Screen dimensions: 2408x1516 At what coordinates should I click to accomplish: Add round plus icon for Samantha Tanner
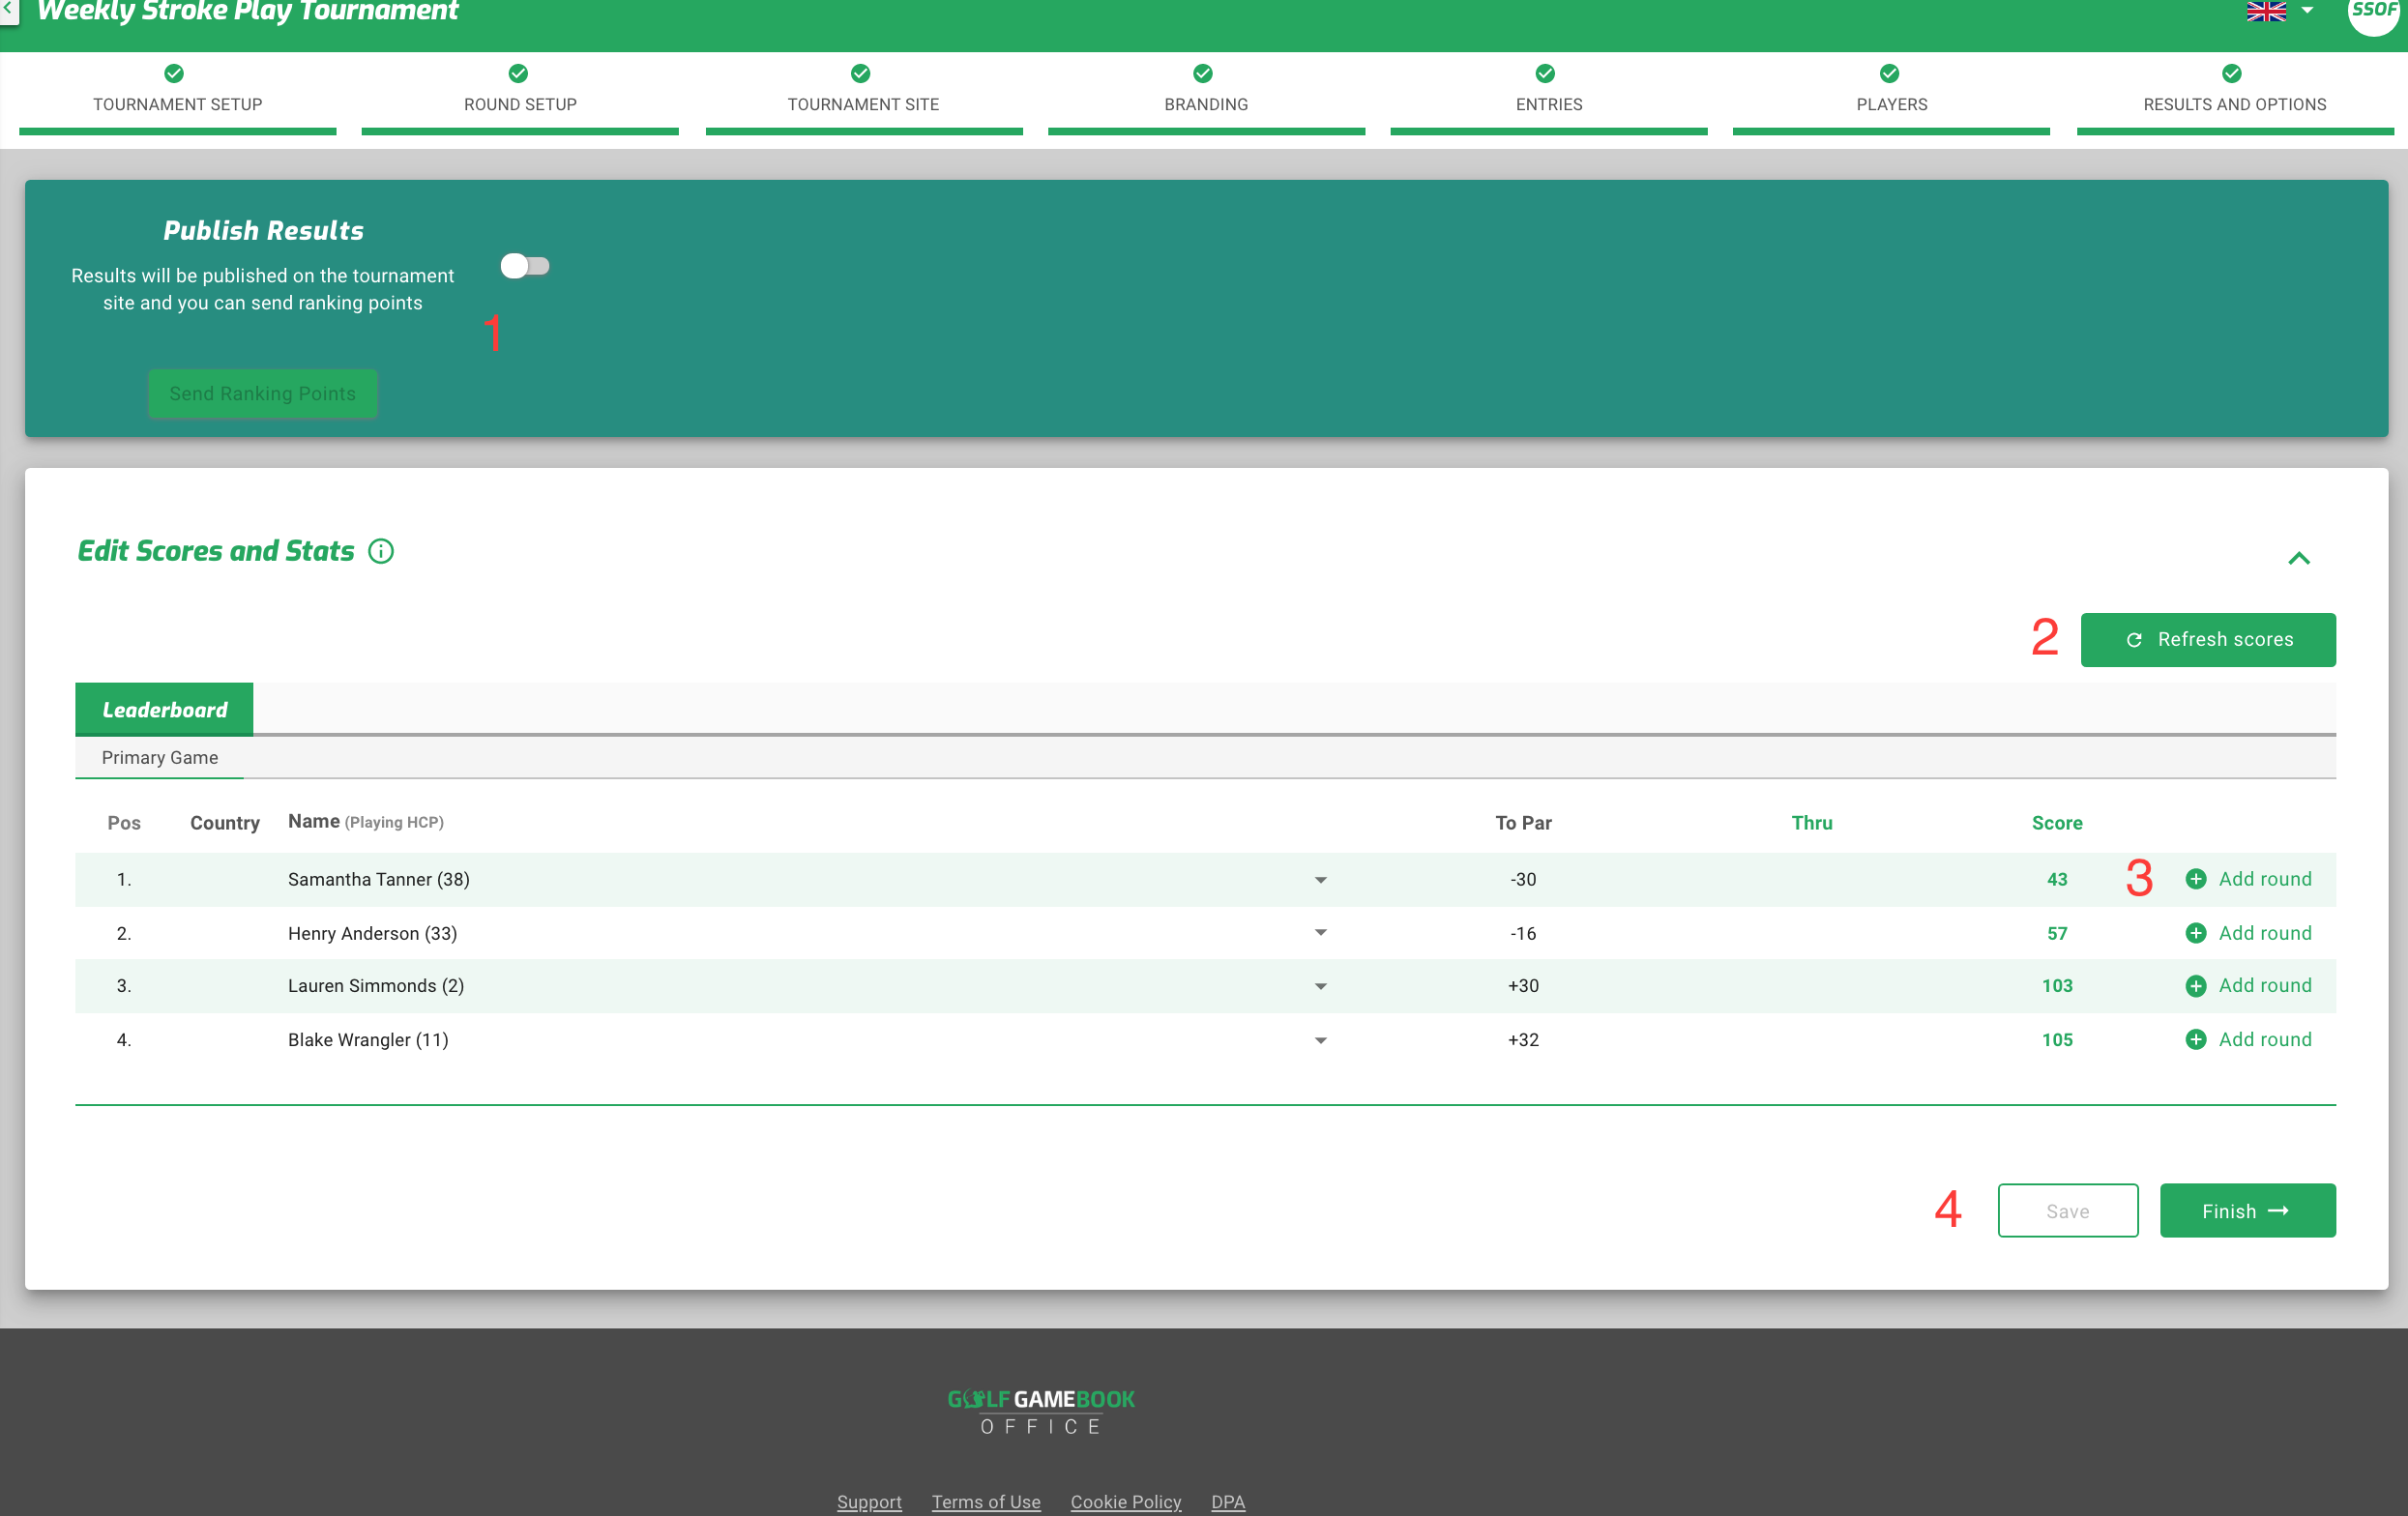[2196, 879]
